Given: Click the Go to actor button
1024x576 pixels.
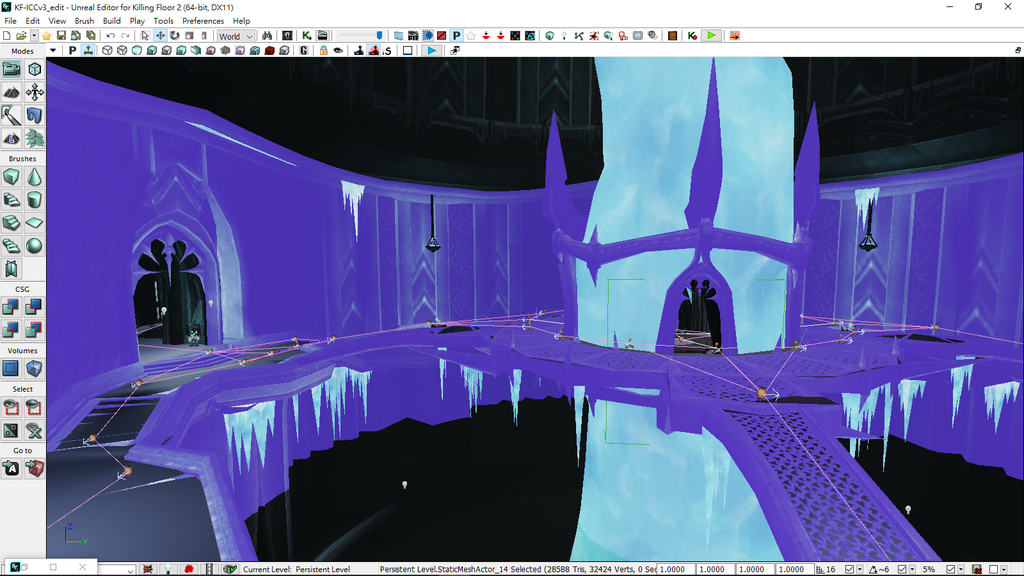Looking at the screenshot, I should point(11,468).
